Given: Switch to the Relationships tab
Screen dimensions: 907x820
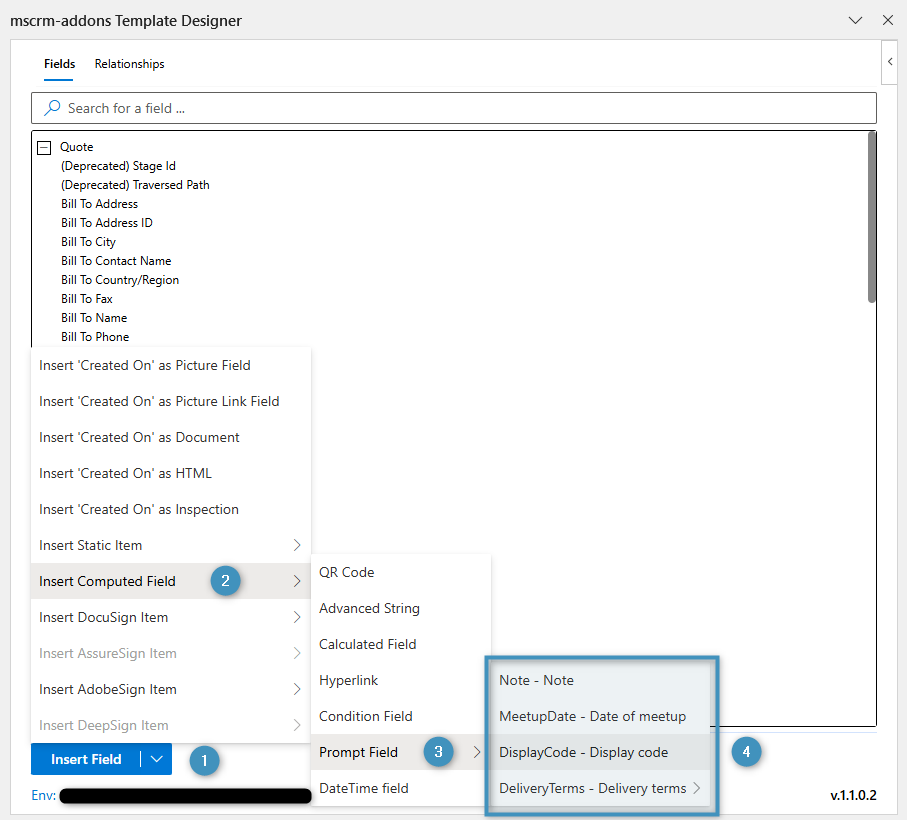Looking at the screenshot, I should tap(129, 64).
